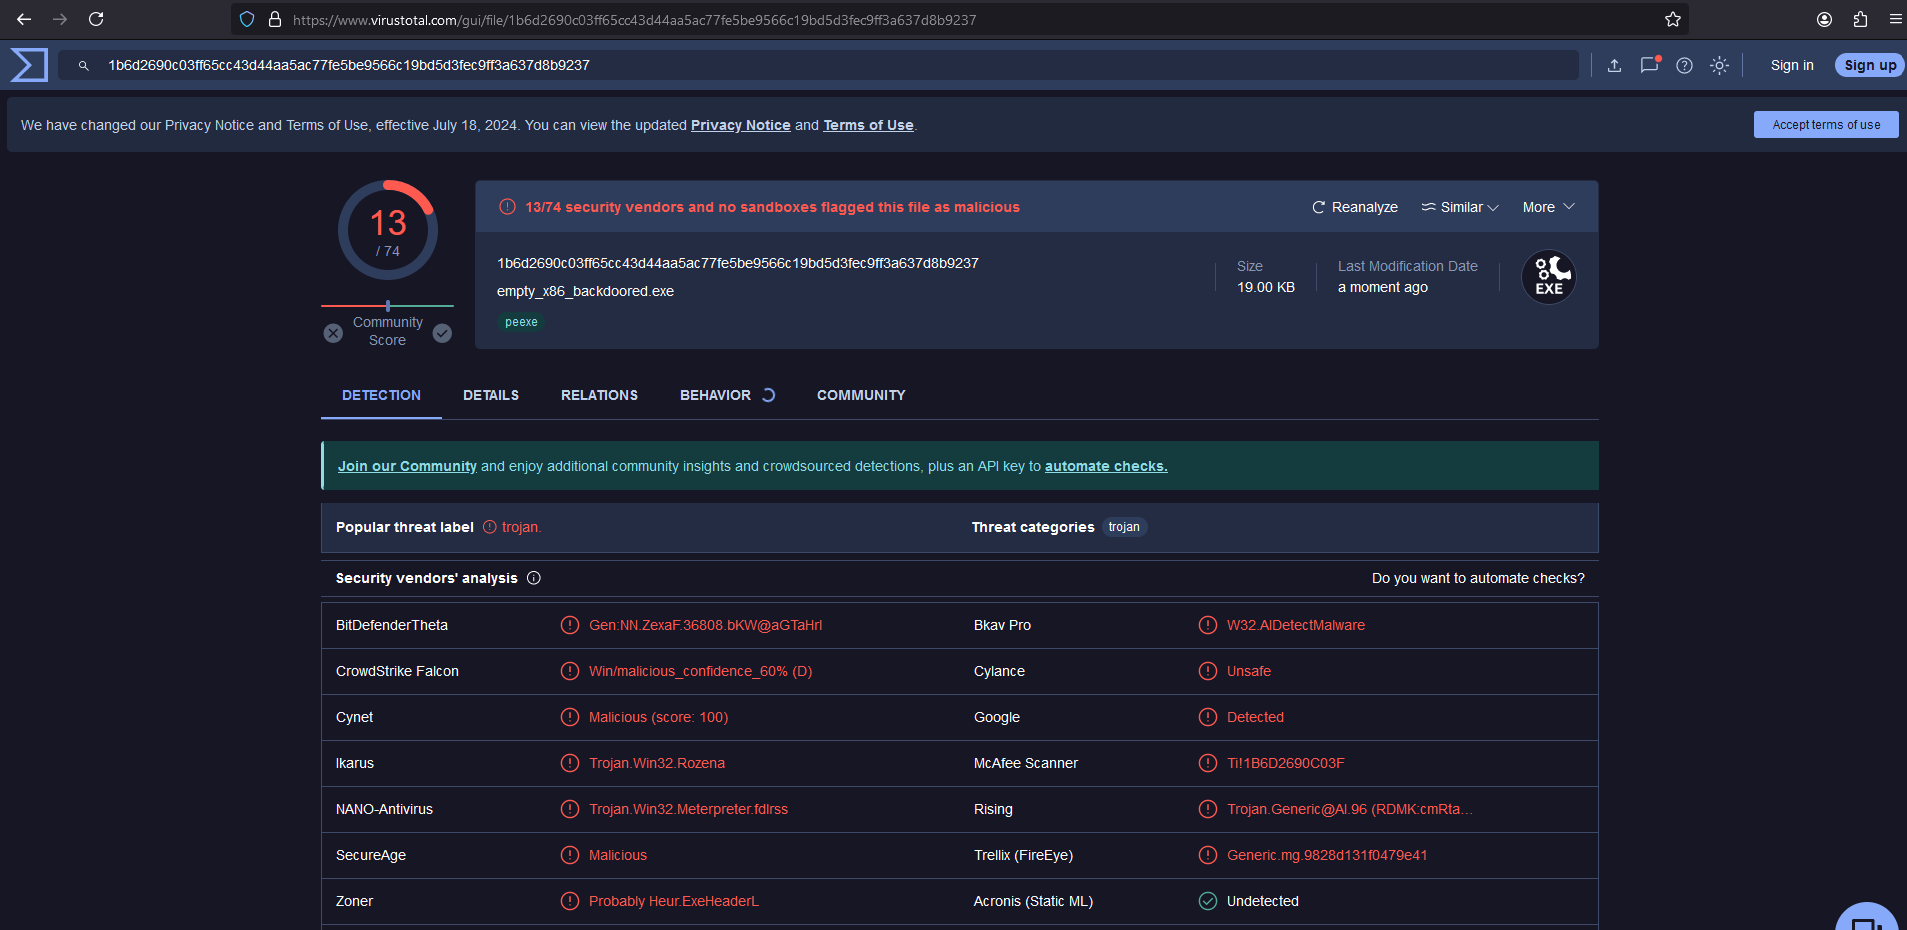
Task: Click the browser URL address bar
Action: point(960,19)
